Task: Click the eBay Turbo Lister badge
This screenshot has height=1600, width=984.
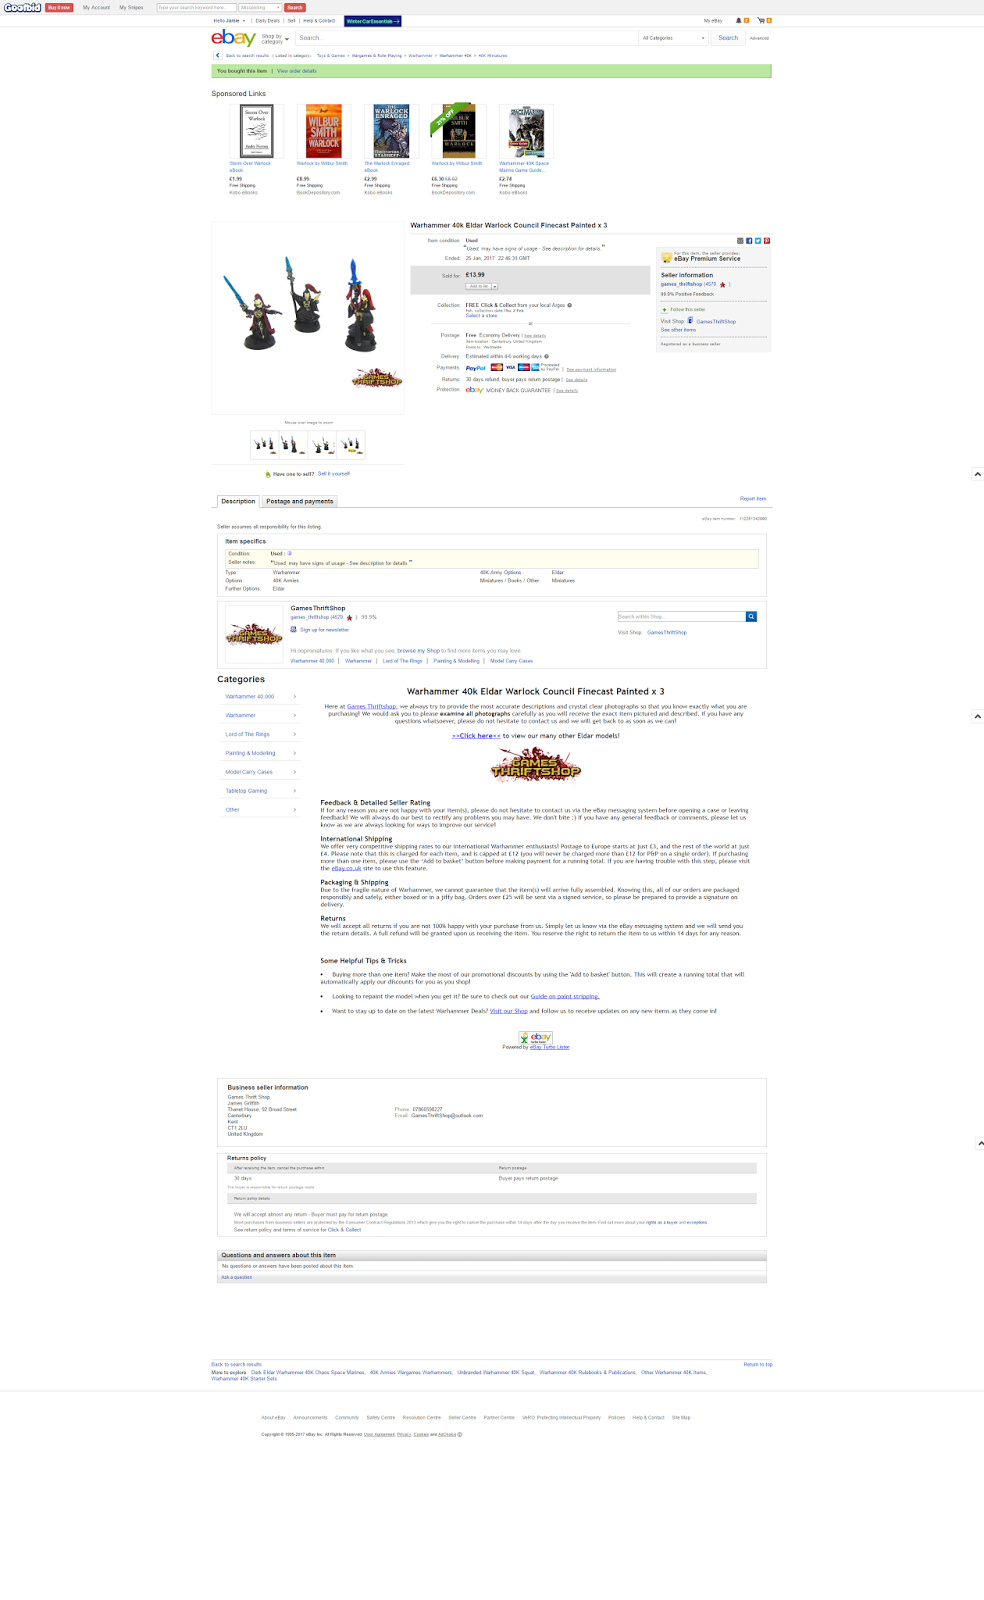Action: (x=535, y=1038)
